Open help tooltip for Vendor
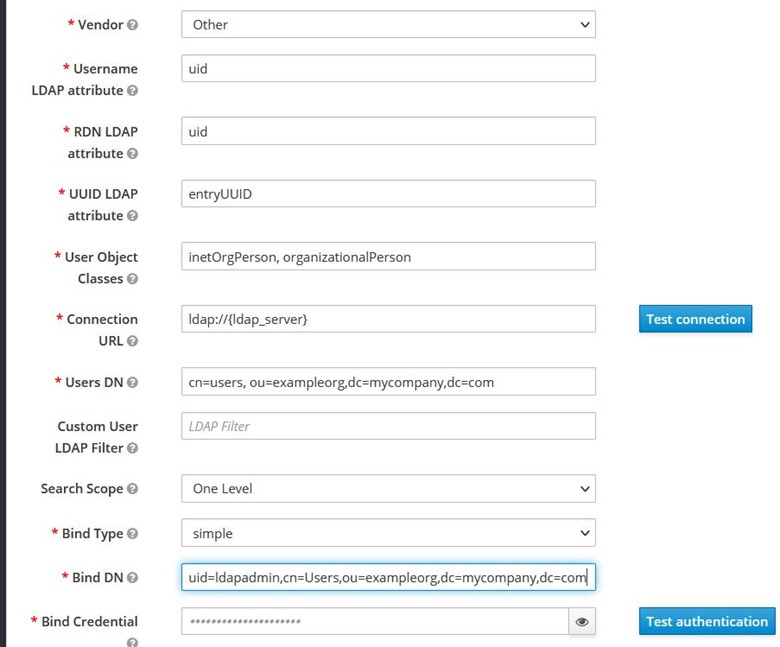 point(132,25)
